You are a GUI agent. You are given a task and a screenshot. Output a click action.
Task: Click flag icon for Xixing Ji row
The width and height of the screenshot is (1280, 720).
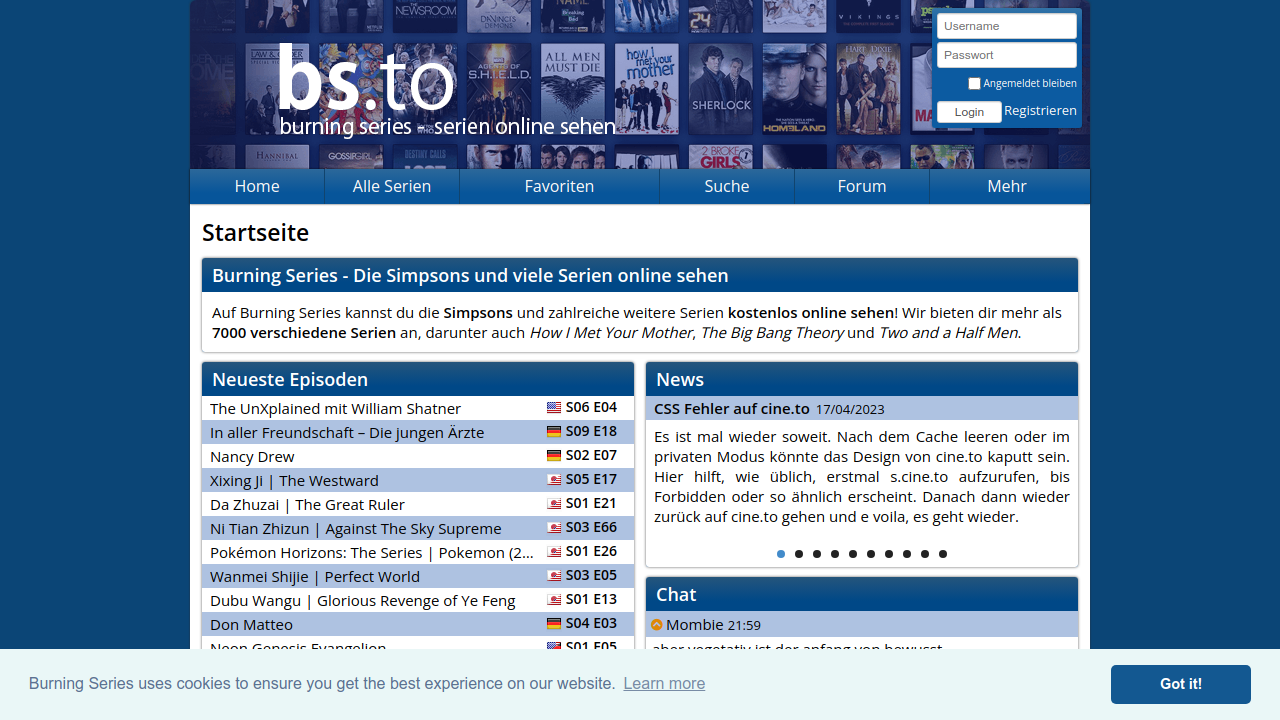tap(554, 480)
